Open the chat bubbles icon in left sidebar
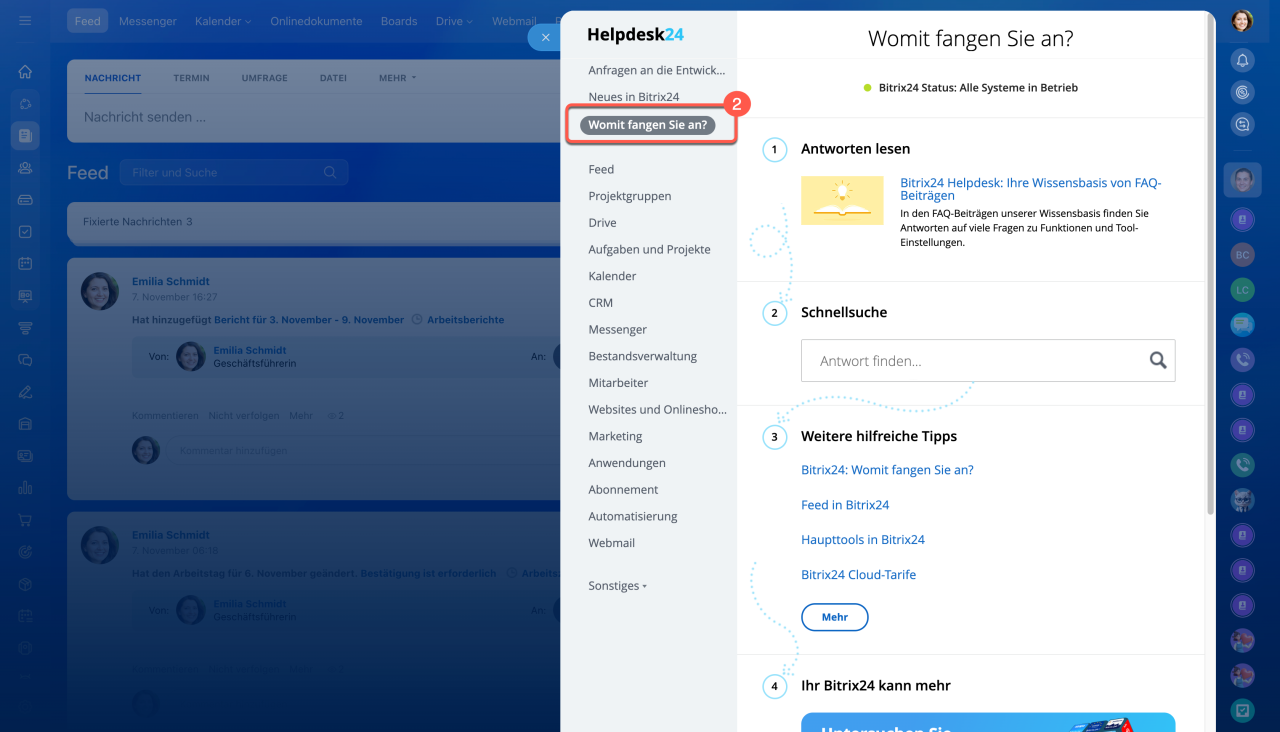Viewport: 1280px width, 732px height. click(x=25, y=360)
